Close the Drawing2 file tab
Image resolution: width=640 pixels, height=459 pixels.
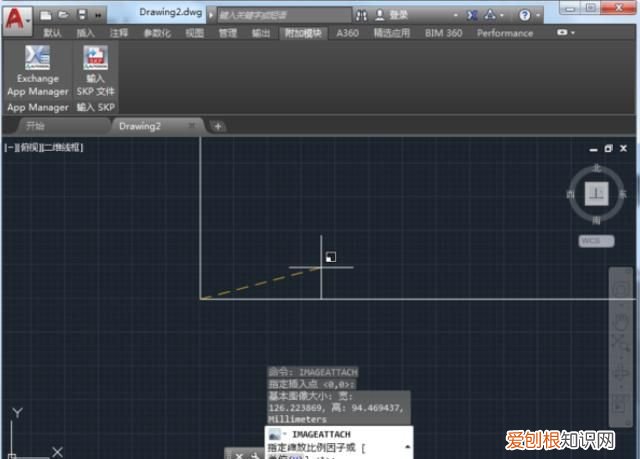(x=191, y=125)
